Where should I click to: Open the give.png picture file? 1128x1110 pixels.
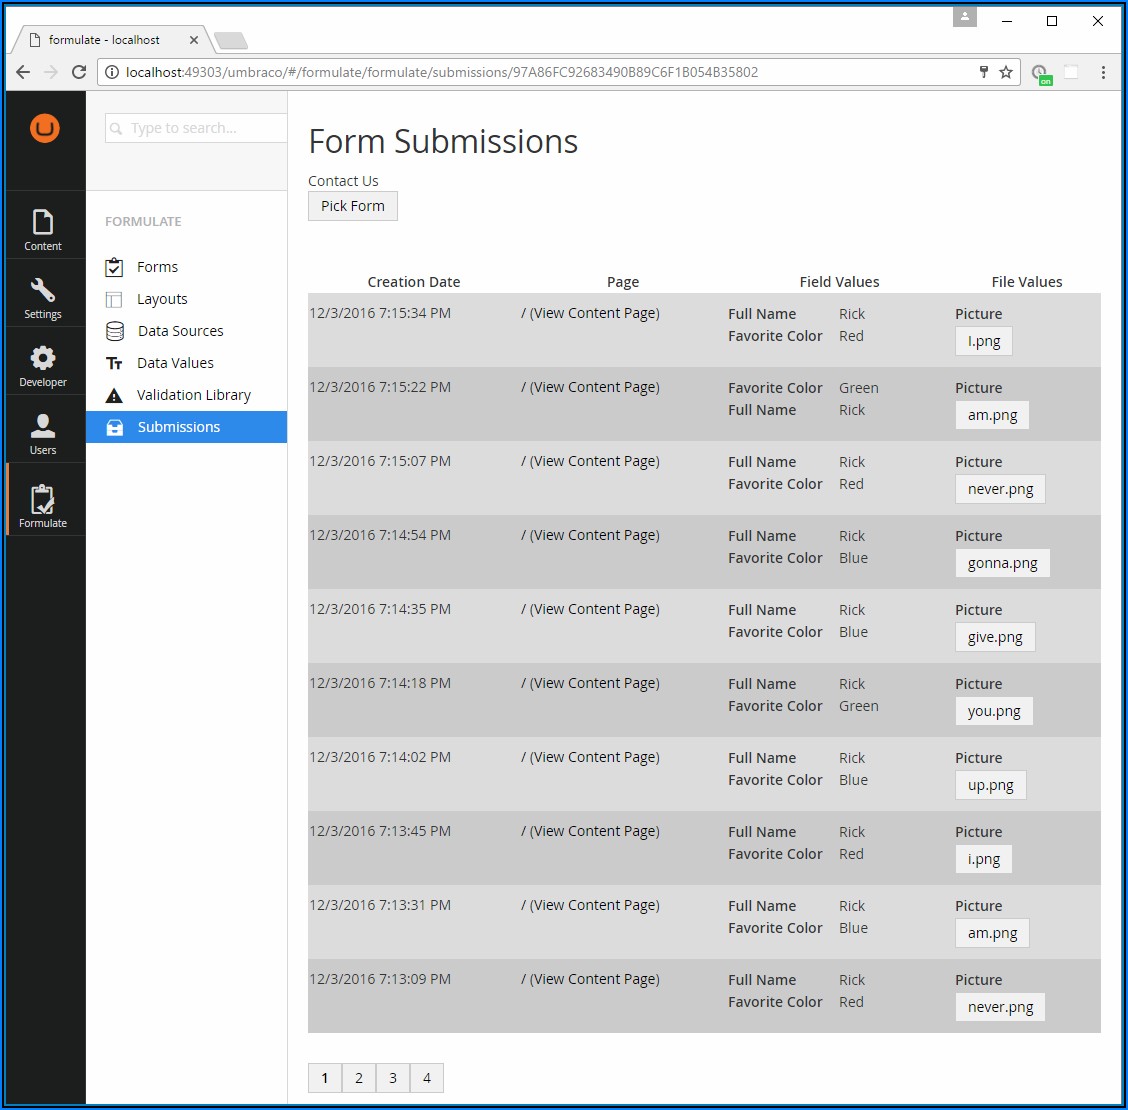(995, 637)
